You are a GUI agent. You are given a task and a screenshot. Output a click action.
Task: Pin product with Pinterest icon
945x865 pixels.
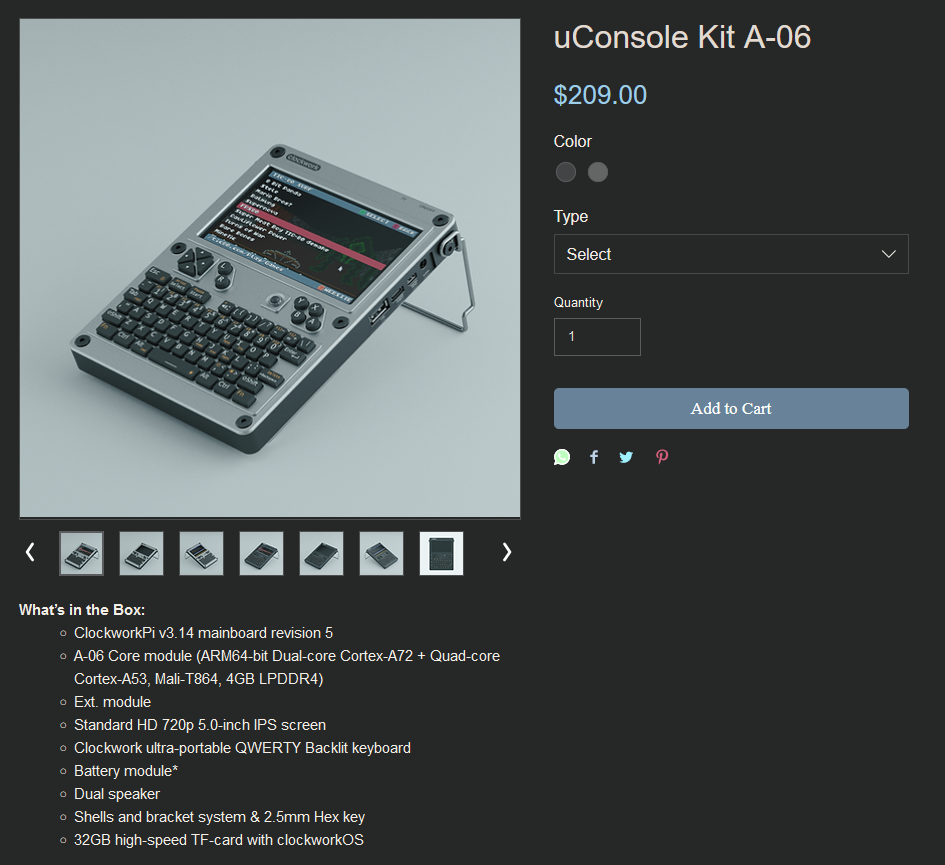click(x=662, y=457)
